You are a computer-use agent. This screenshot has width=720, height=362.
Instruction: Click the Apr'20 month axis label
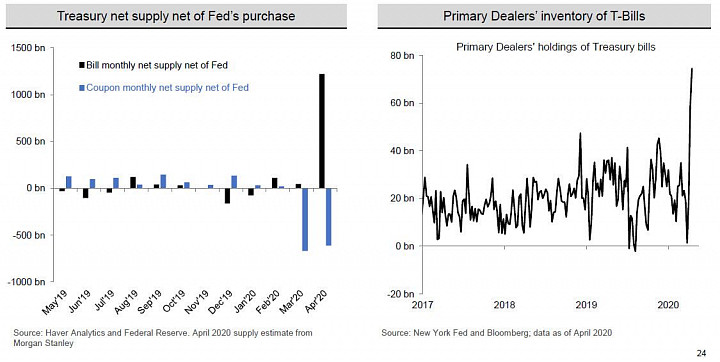click(315, 302)
